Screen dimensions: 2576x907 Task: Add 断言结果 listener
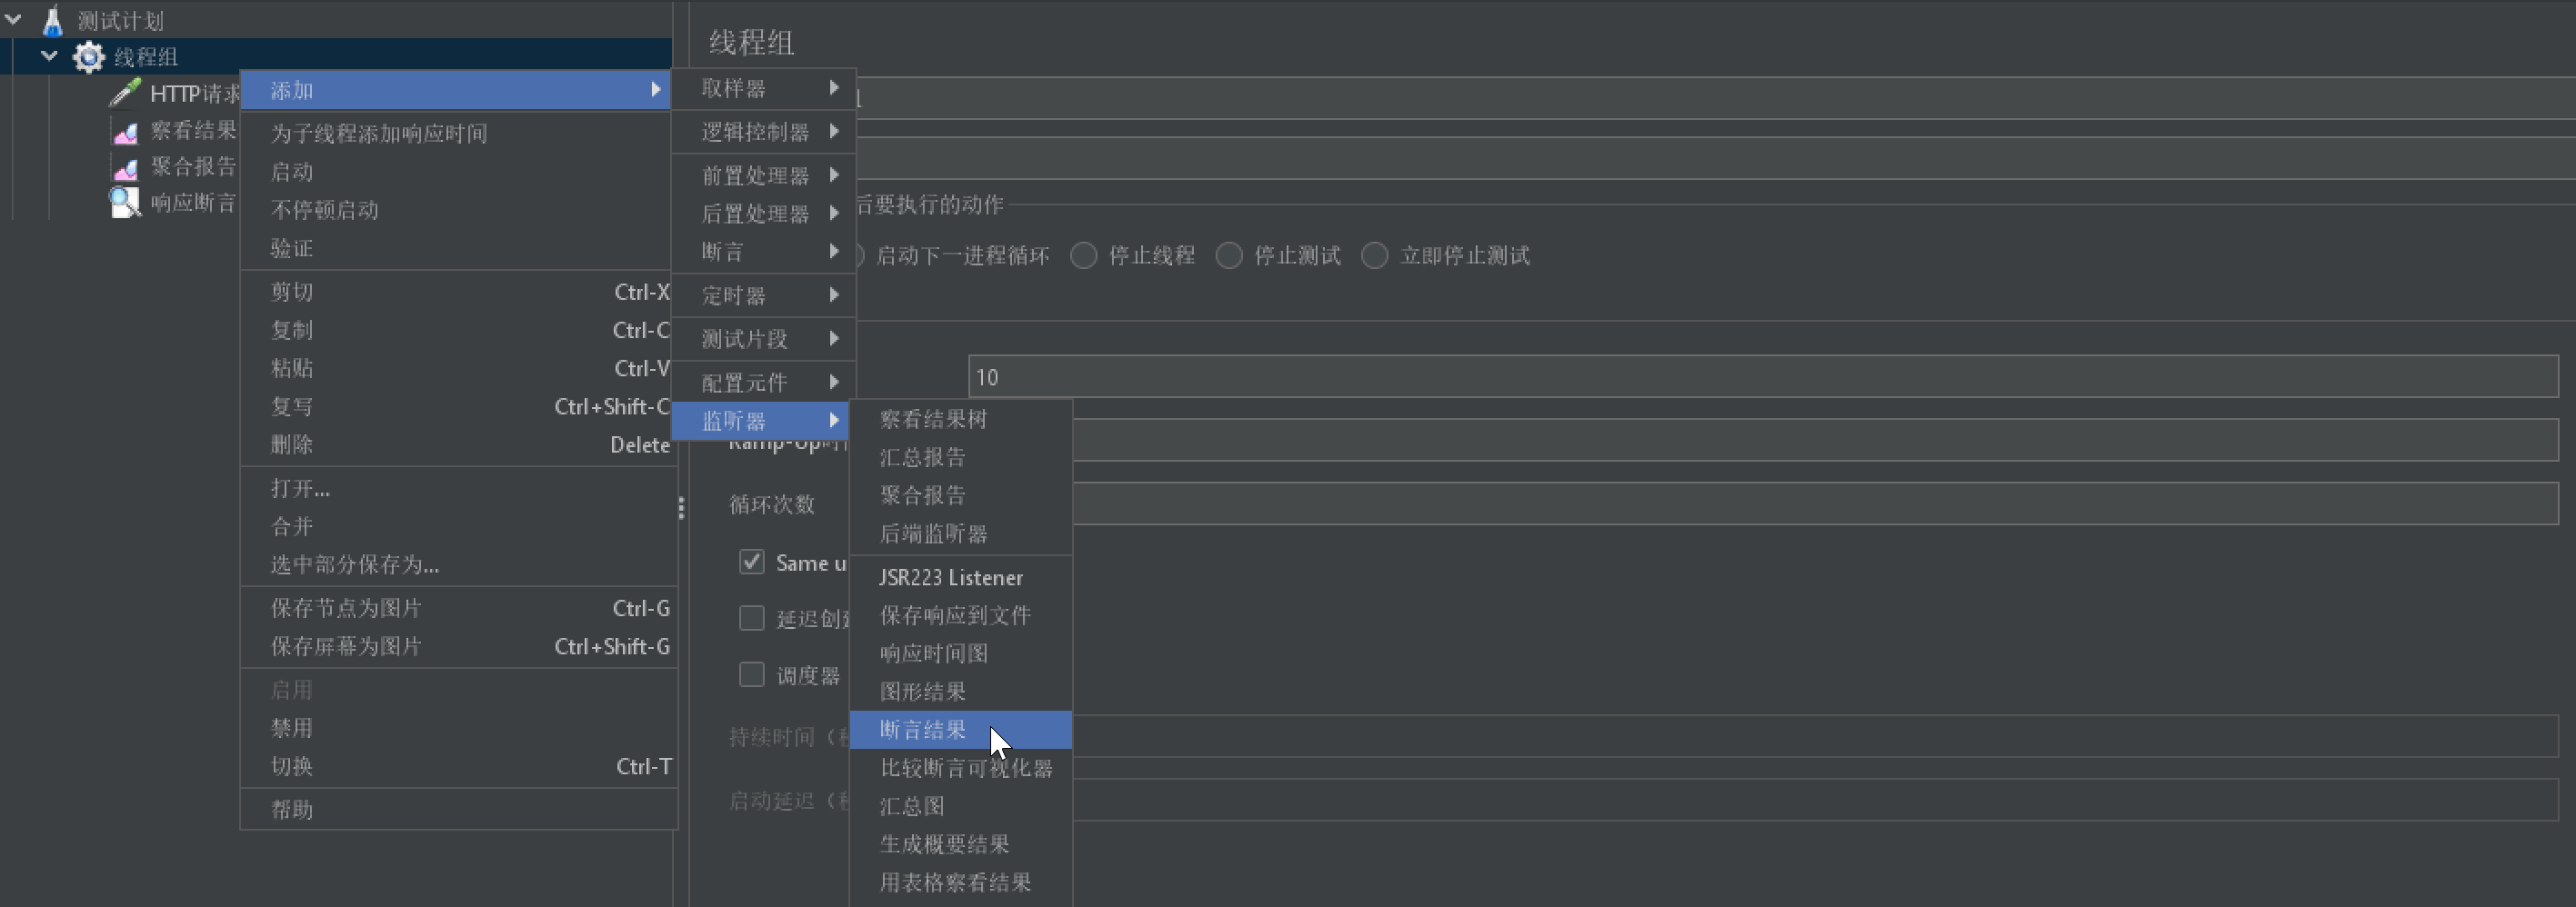click(961, 729)
